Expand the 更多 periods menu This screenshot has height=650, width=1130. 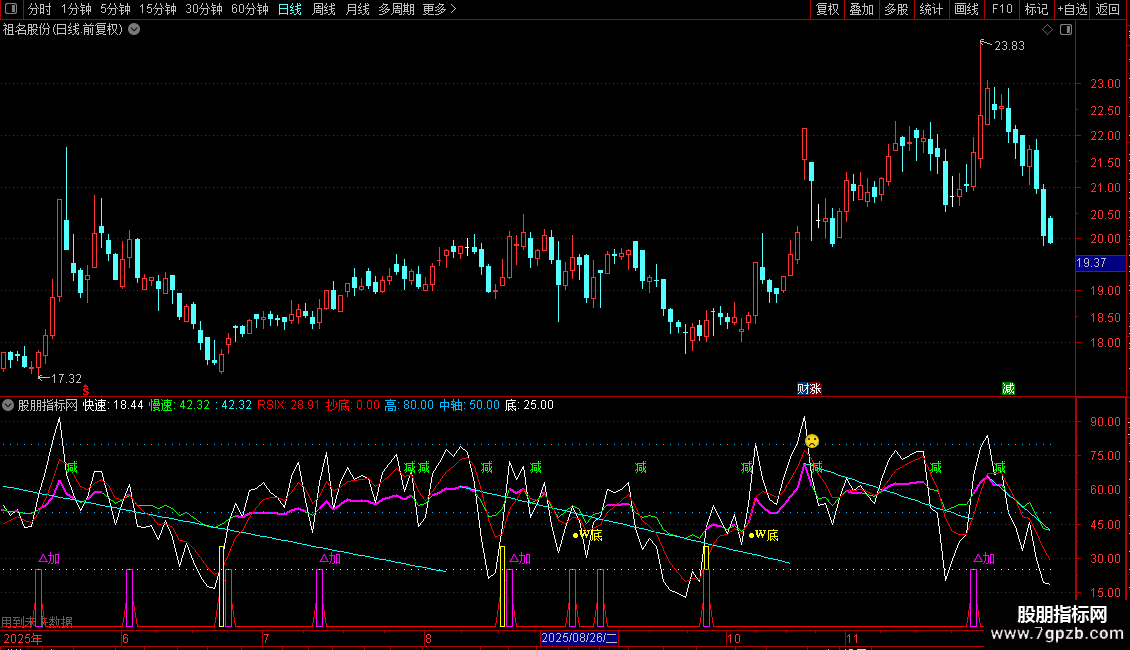pos(439,10)
